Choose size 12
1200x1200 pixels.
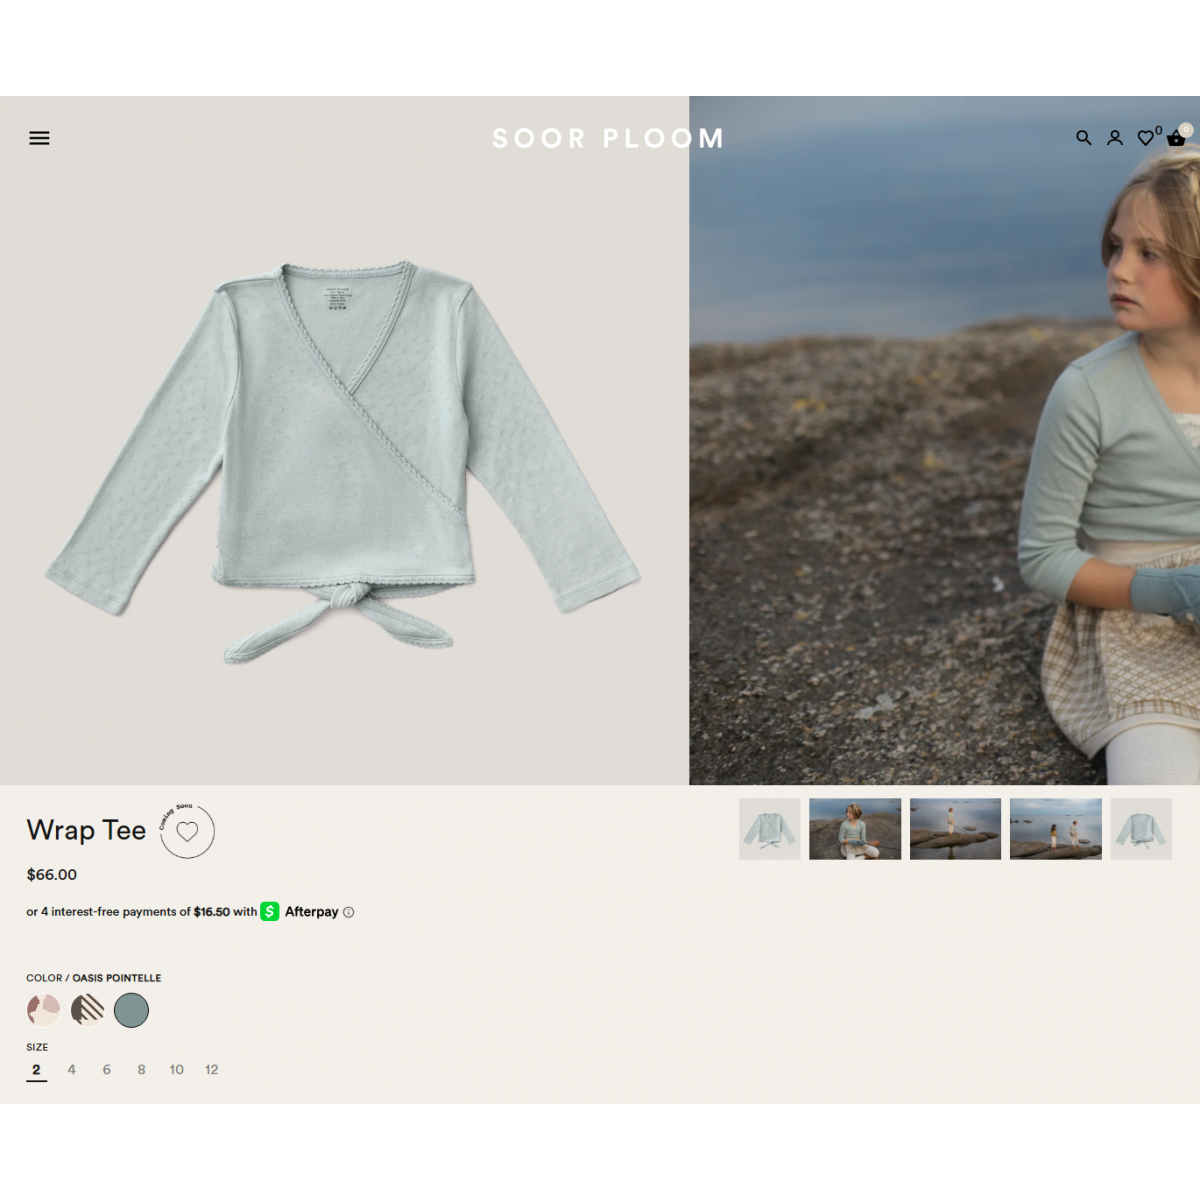(x=211, y=1069)
